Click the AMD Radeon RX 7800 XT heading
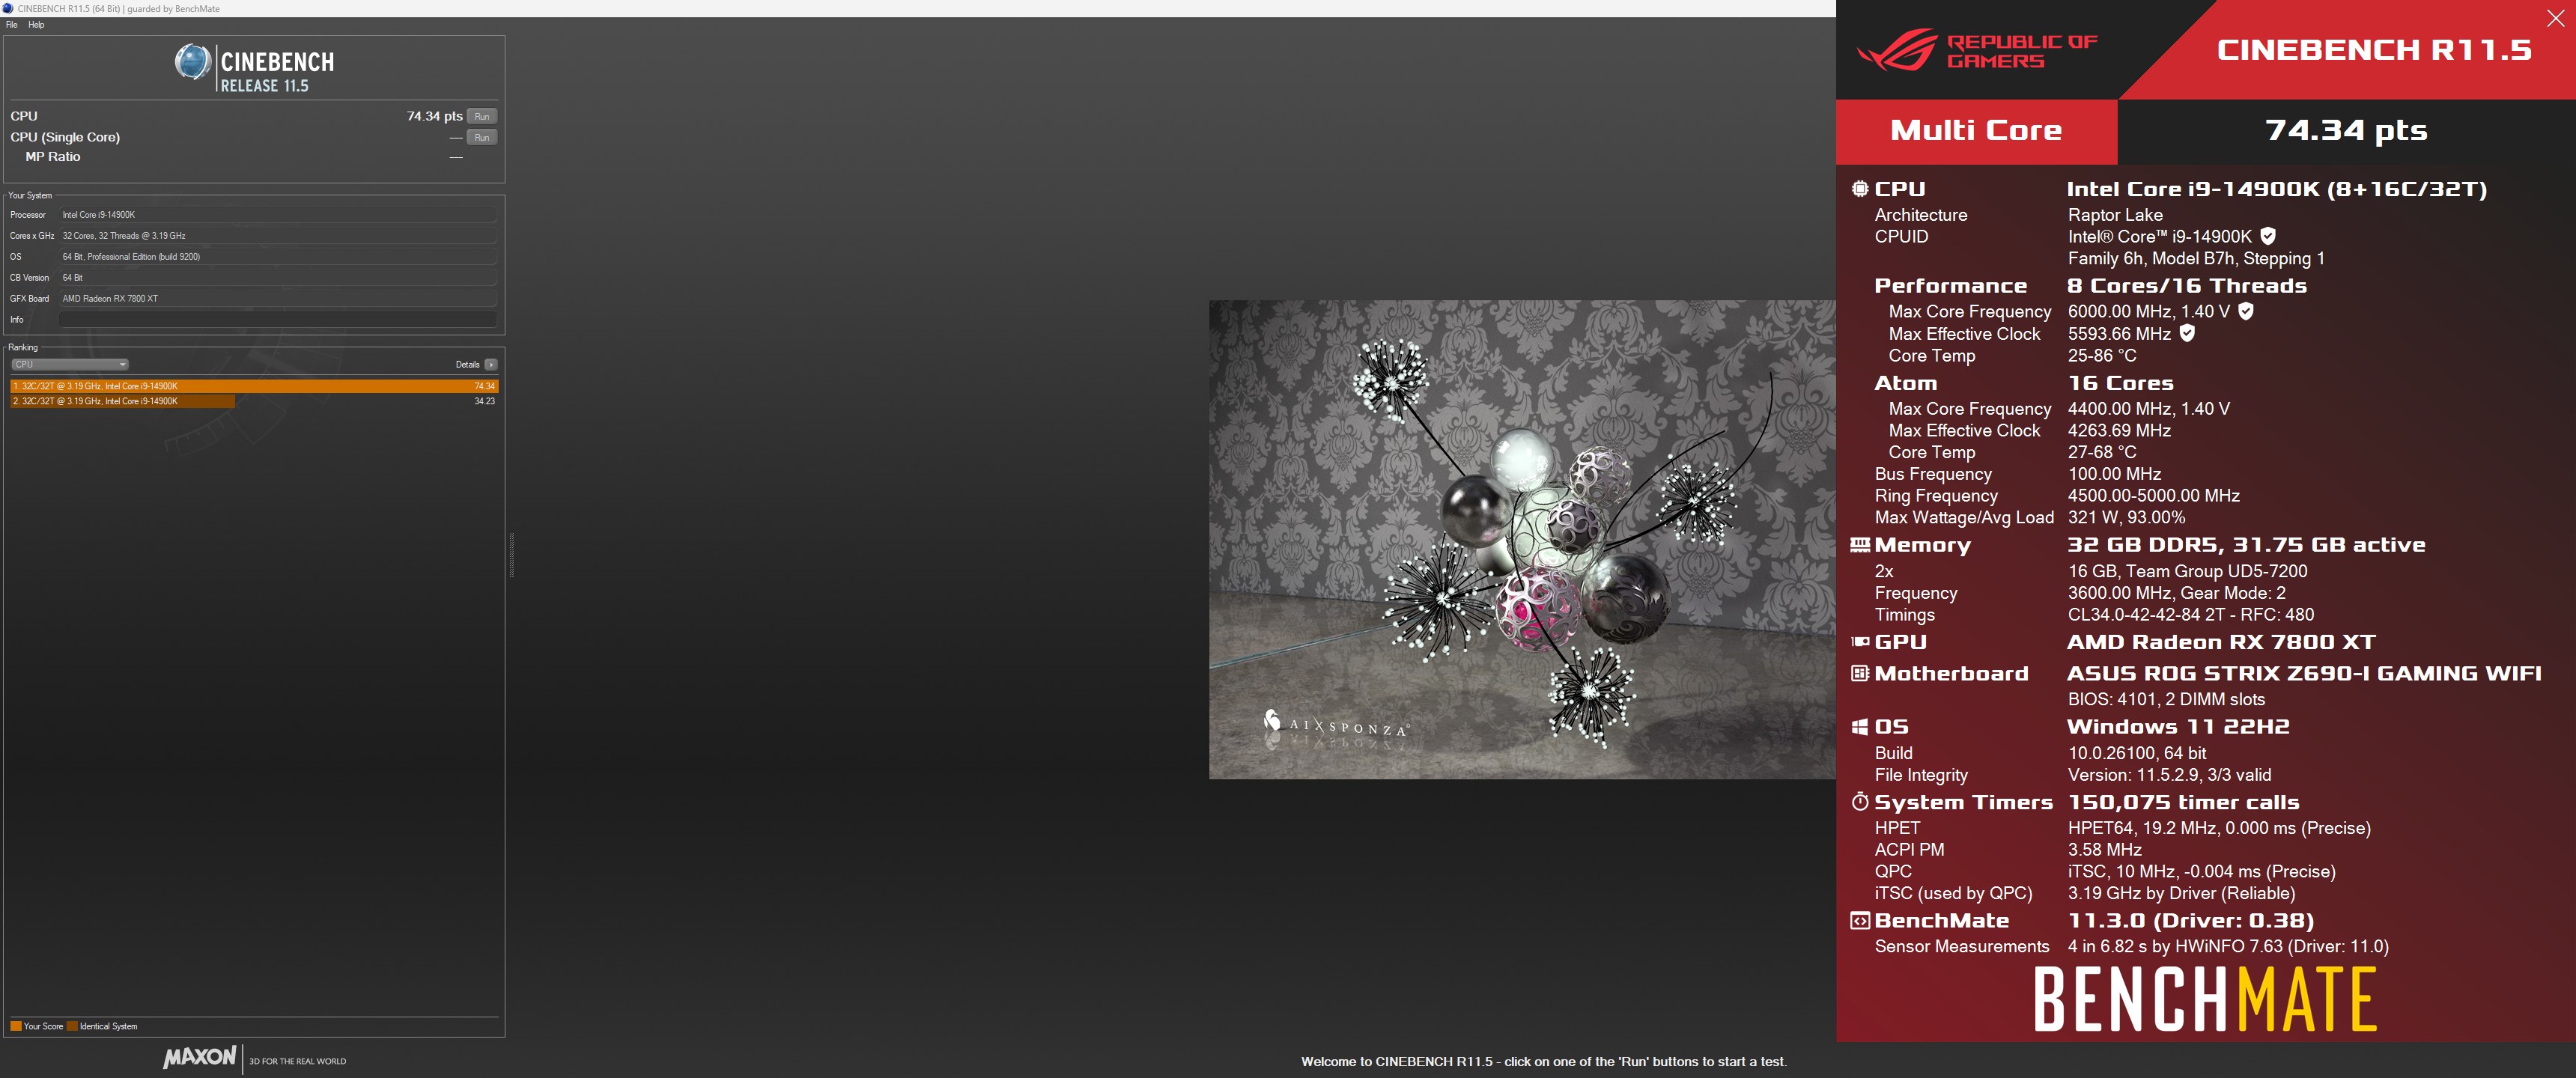 2221,642
